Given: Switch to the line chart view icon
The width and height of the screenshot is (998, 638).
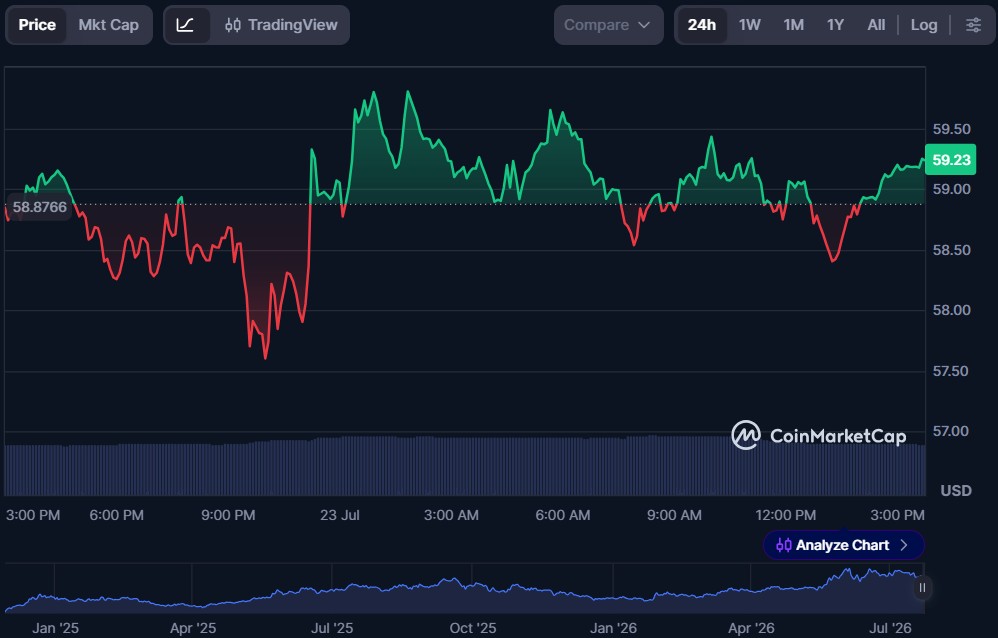Looking at the screenshot, I should point(185,25).
